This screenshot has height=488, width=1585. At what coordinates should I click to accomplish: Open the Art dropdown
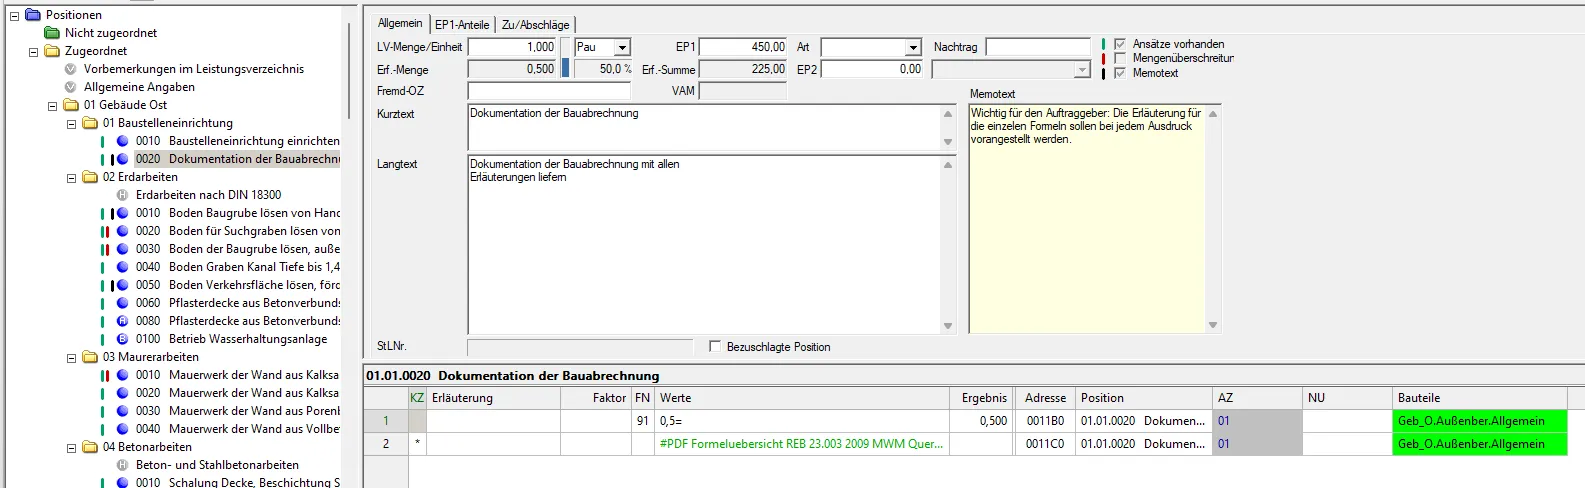(912, 47)
